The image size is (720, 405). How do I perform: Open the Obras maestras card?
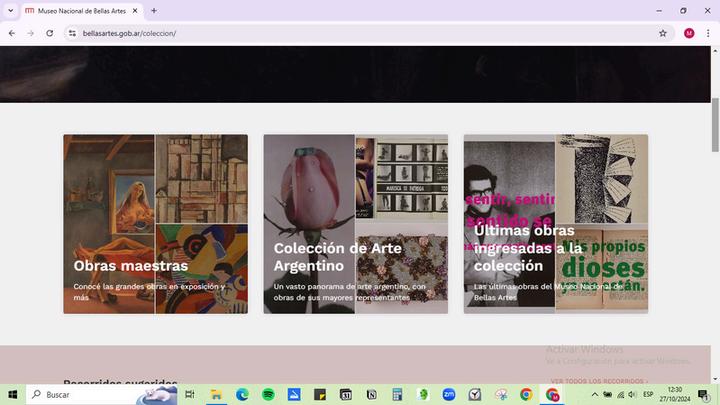[156, 224]
